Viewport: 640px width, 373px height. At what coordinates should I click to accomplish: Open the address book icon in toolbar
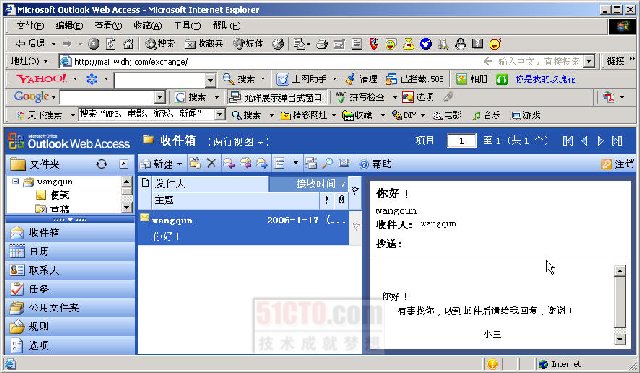[344, 164]
